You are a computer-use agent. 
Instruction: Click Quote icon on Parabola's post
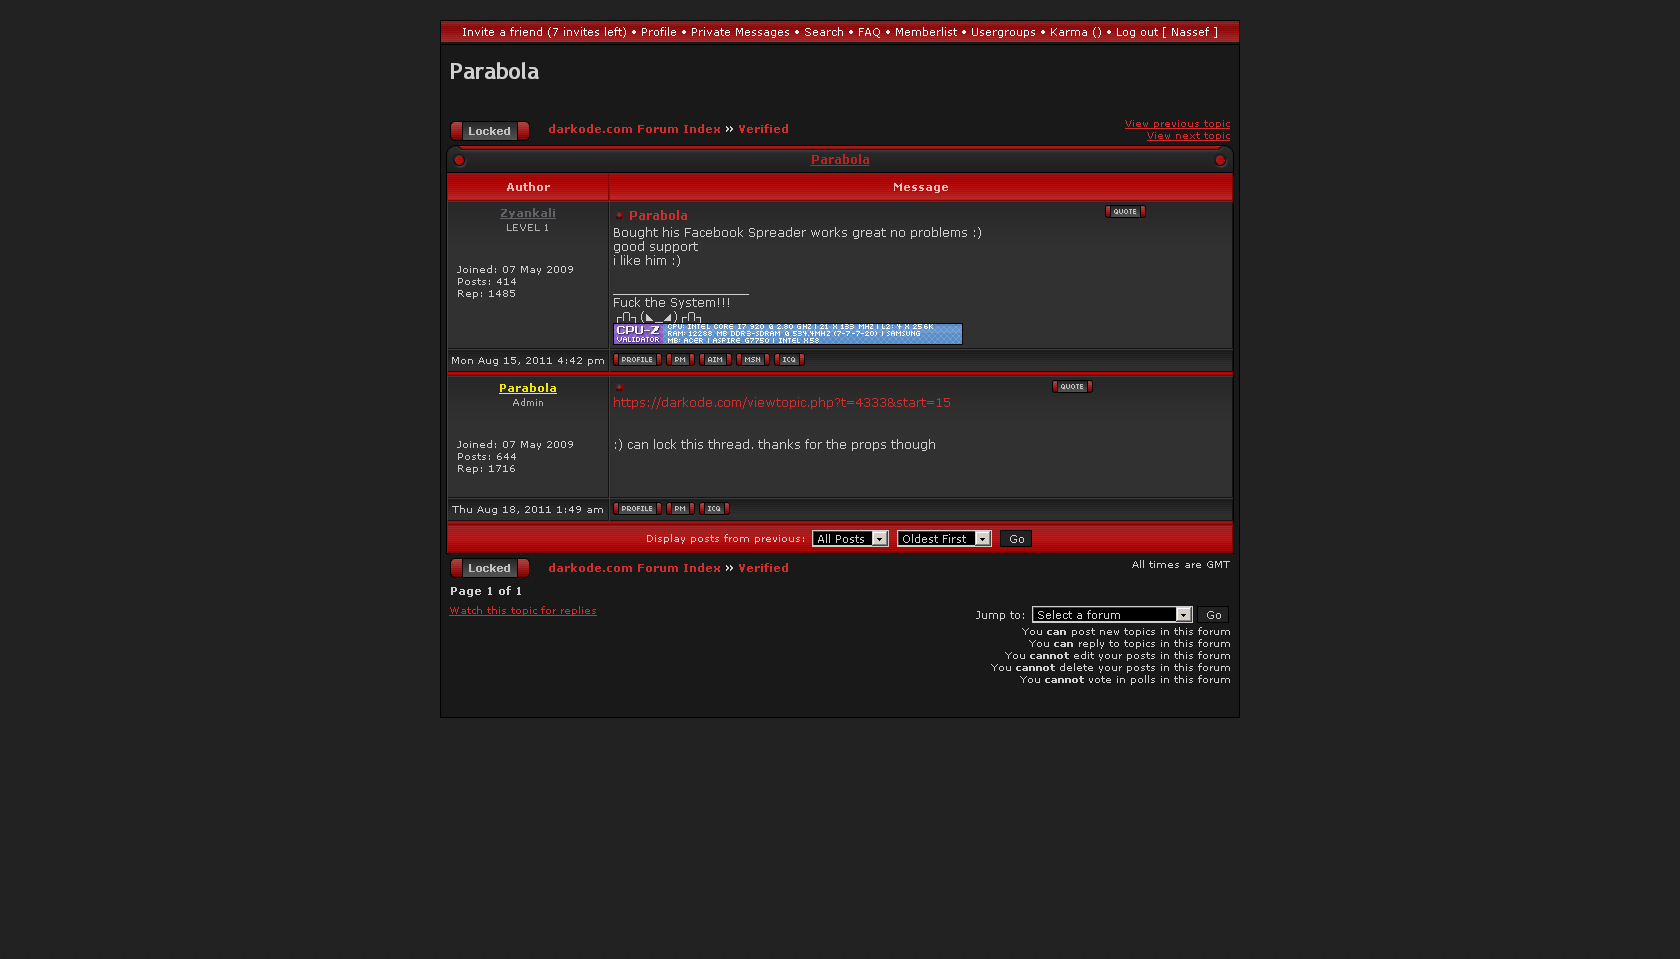[x=1072, y=387]
